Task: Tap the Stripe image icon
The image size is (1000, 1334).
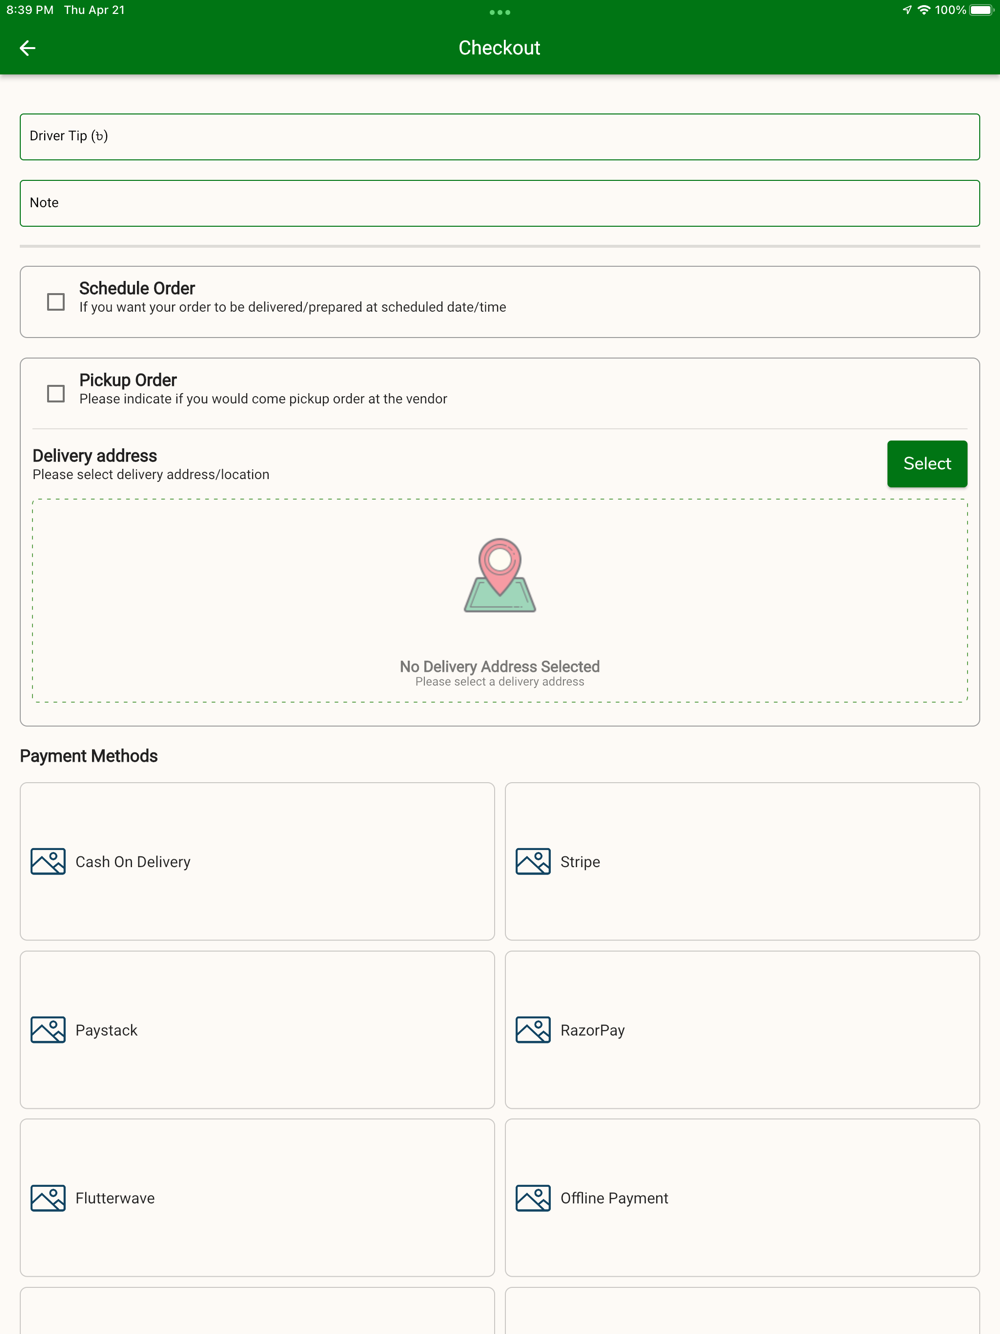Action: 533,861
